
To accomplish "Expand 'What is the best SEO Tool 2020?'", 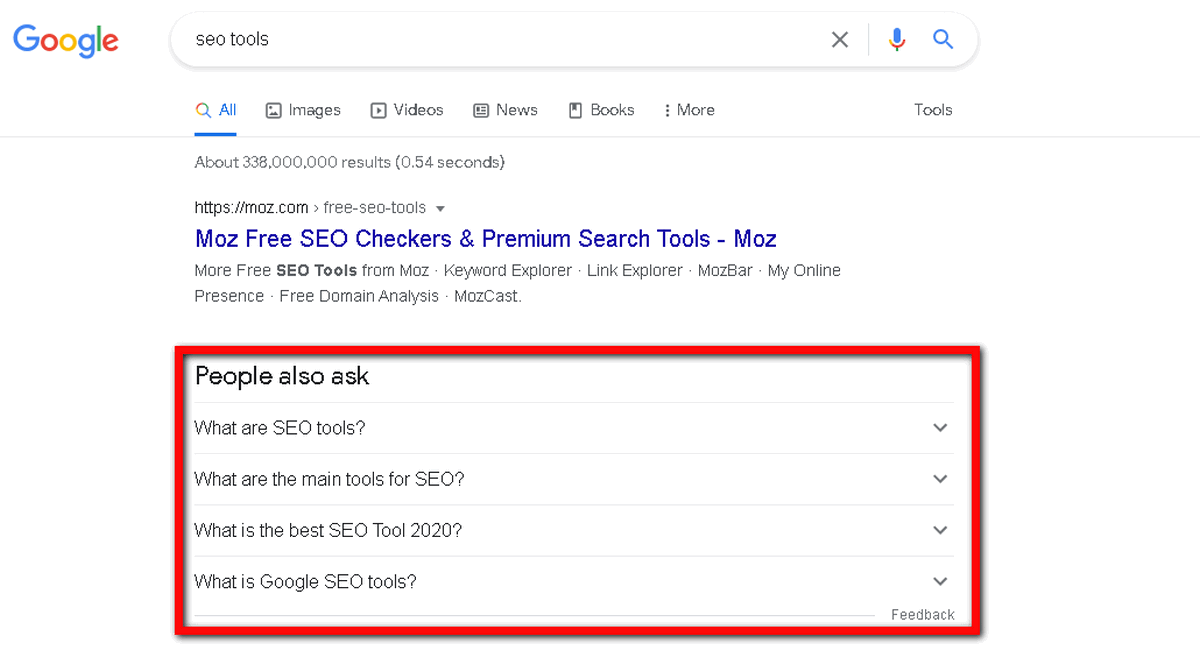I will pos(574,530).
